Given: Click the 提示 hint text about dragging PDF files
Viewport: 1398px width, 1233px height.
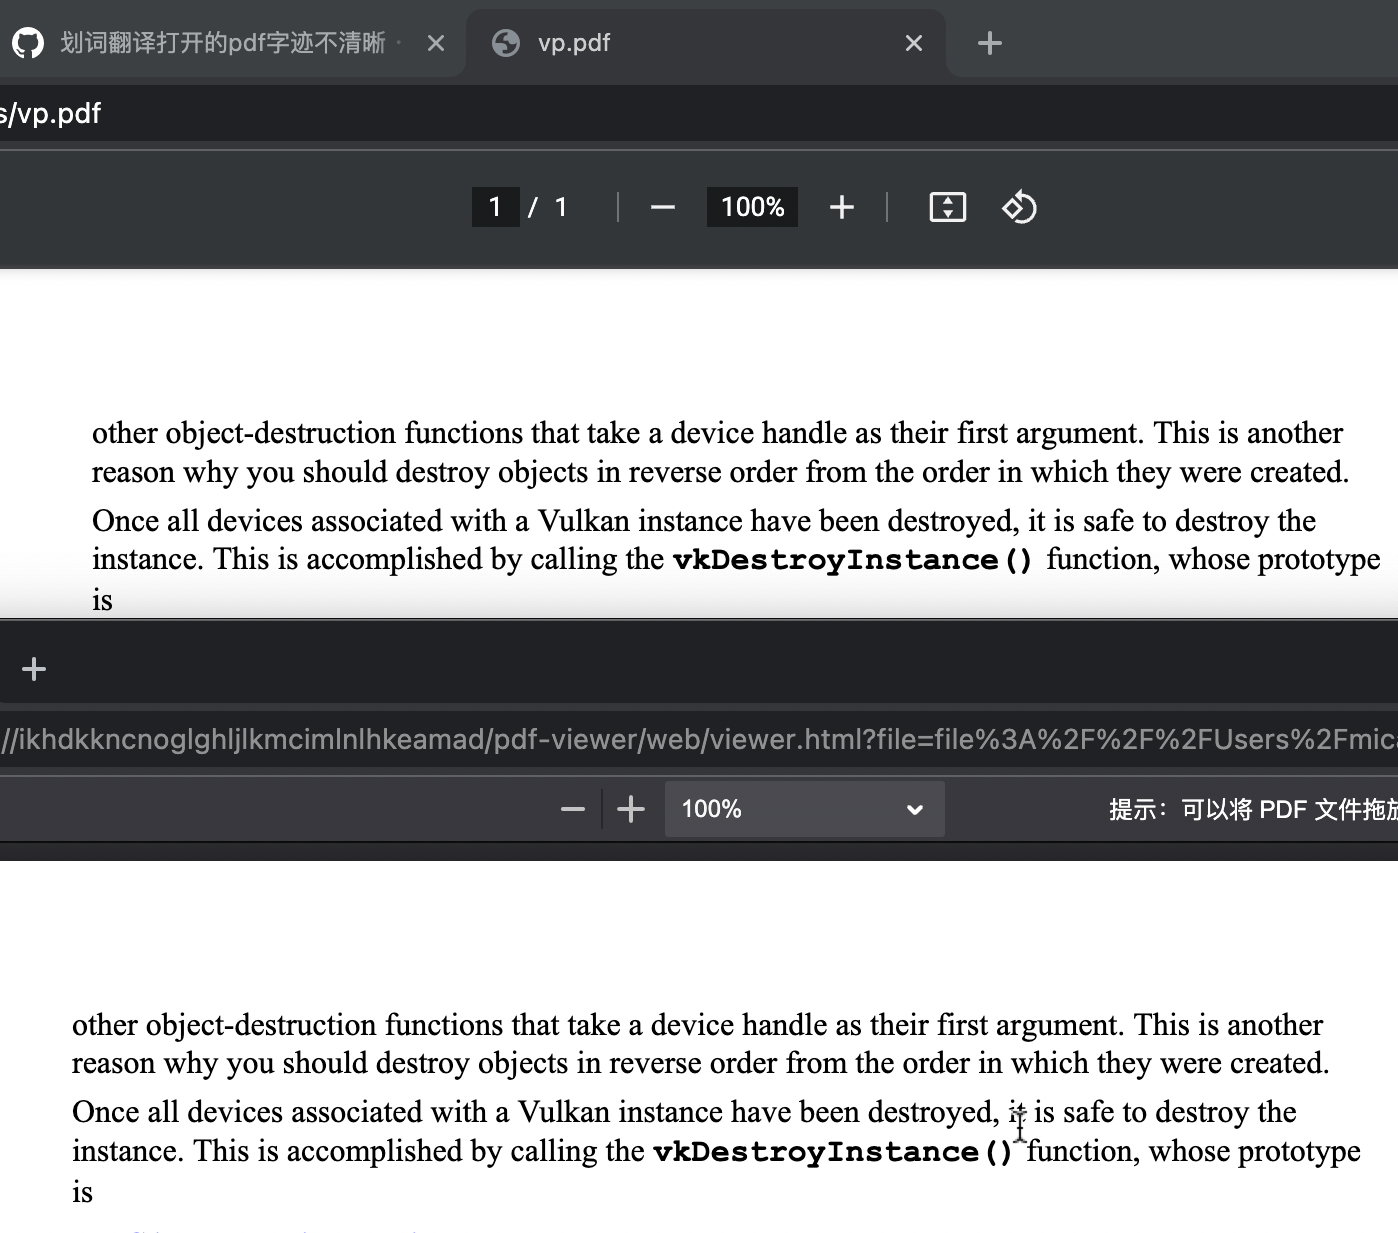Looking at the screenshot, I should [x=1253, y=810].
